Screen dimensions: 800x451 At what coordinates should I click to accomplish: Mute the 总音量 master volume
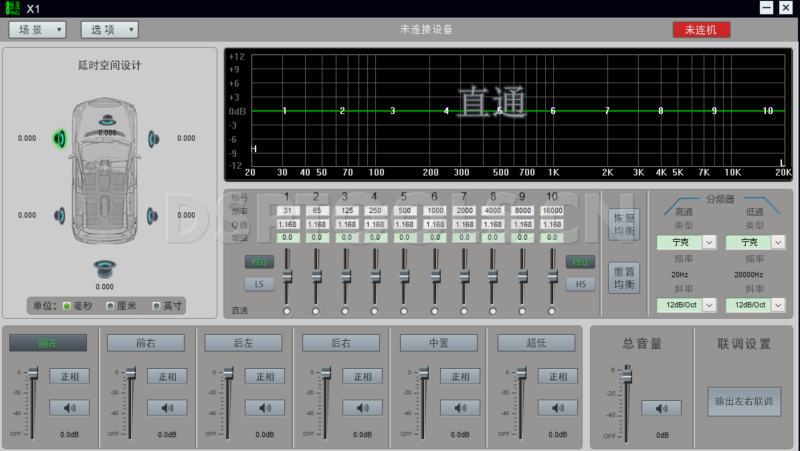661,408
